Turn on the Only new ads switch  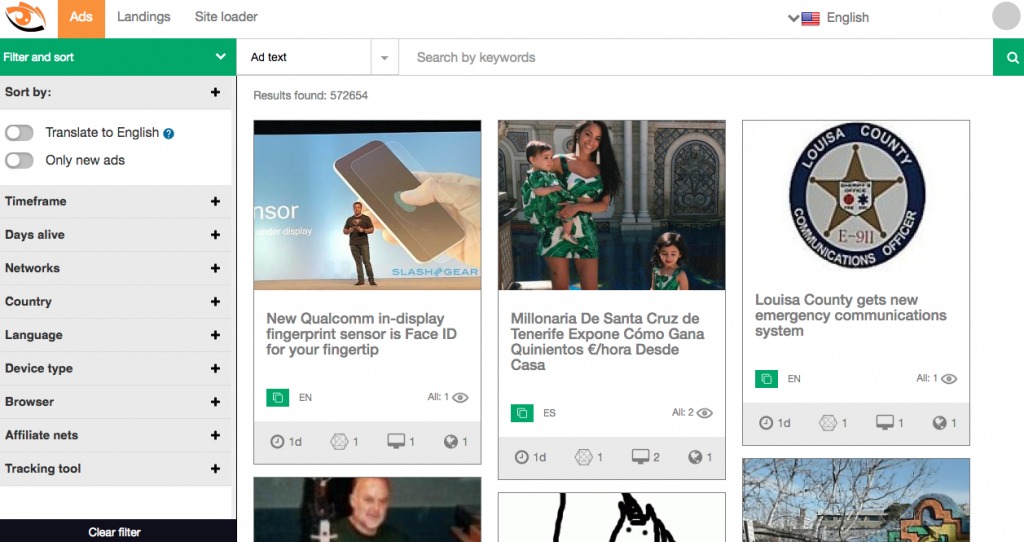20,160
